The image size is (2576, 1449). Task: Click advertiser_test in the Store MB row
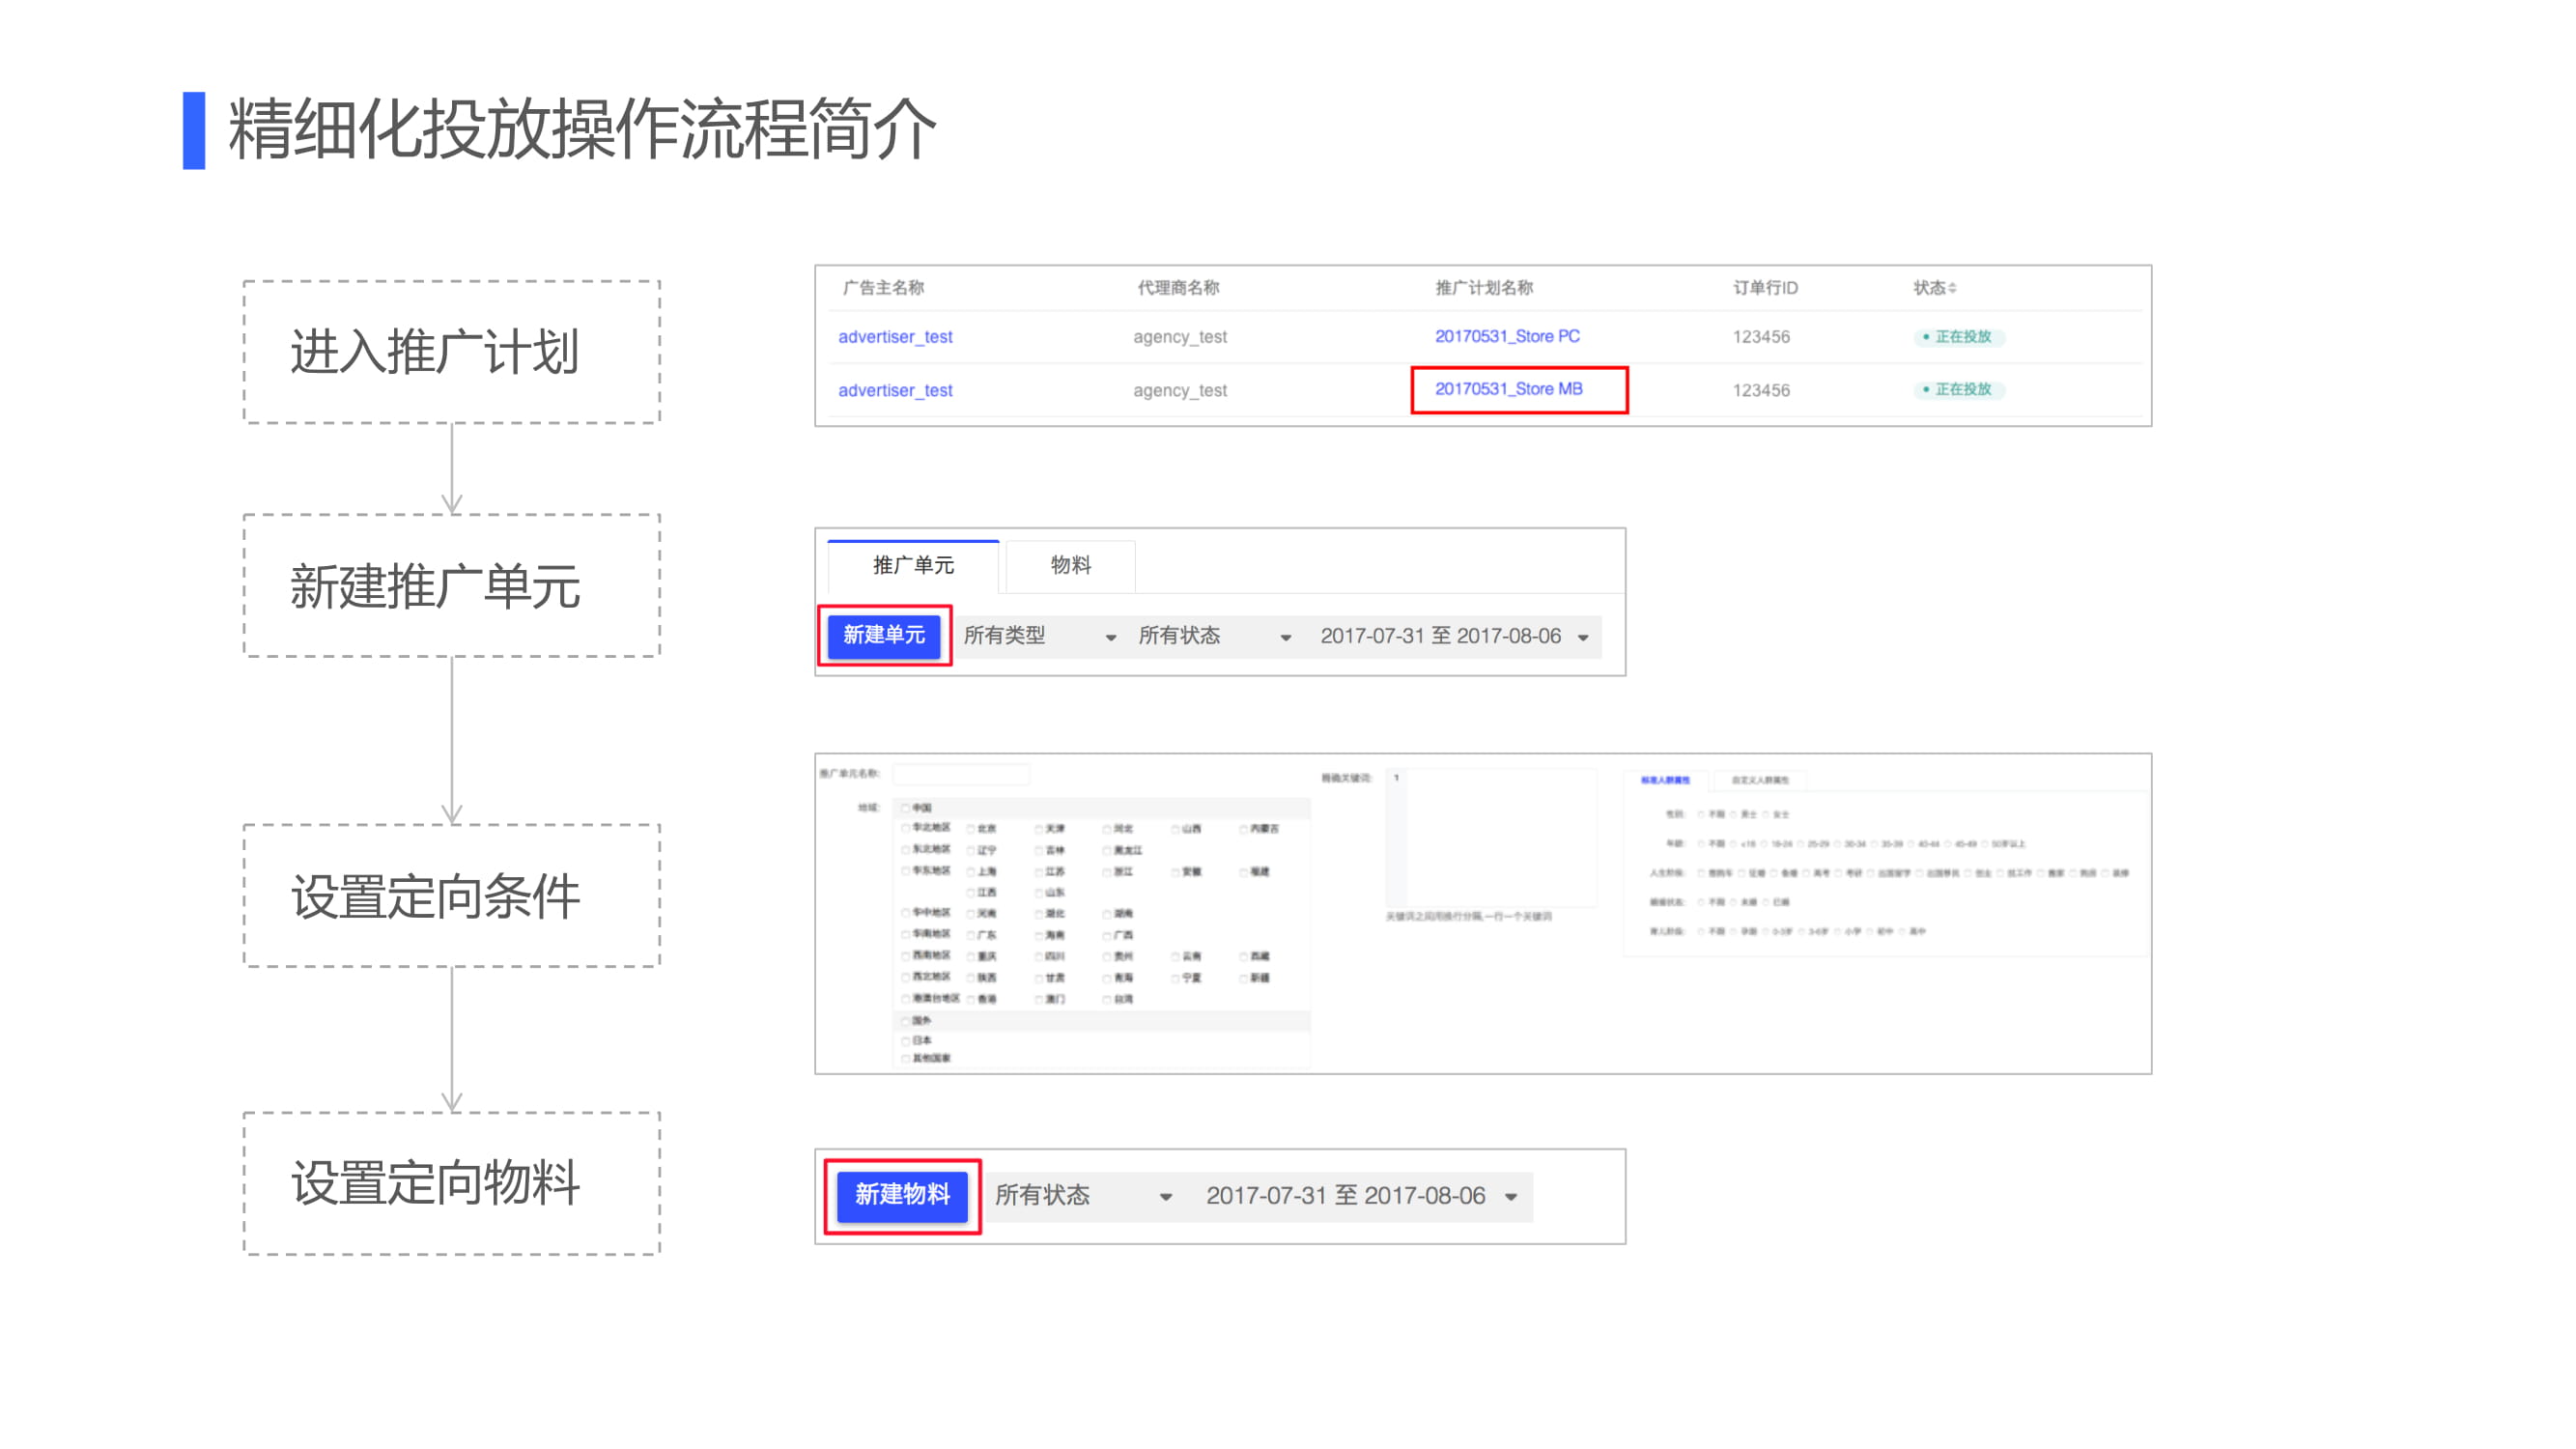tap(895, 390)
